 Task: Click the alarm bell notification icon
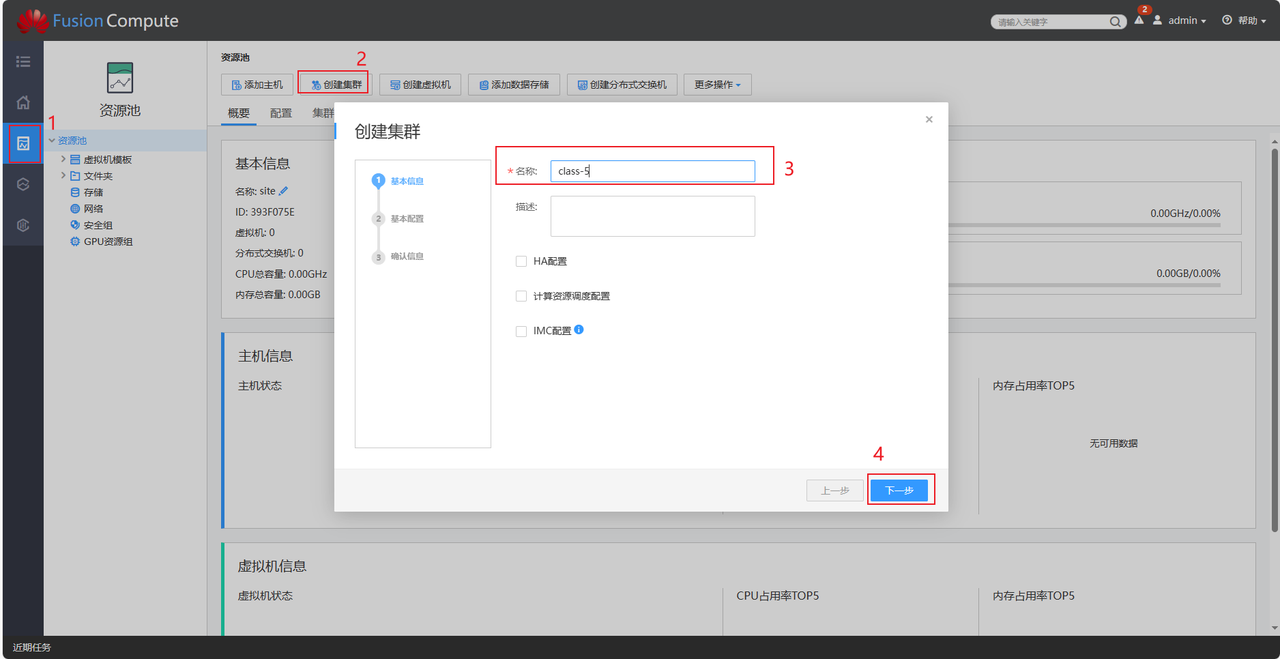[1139, 21]
